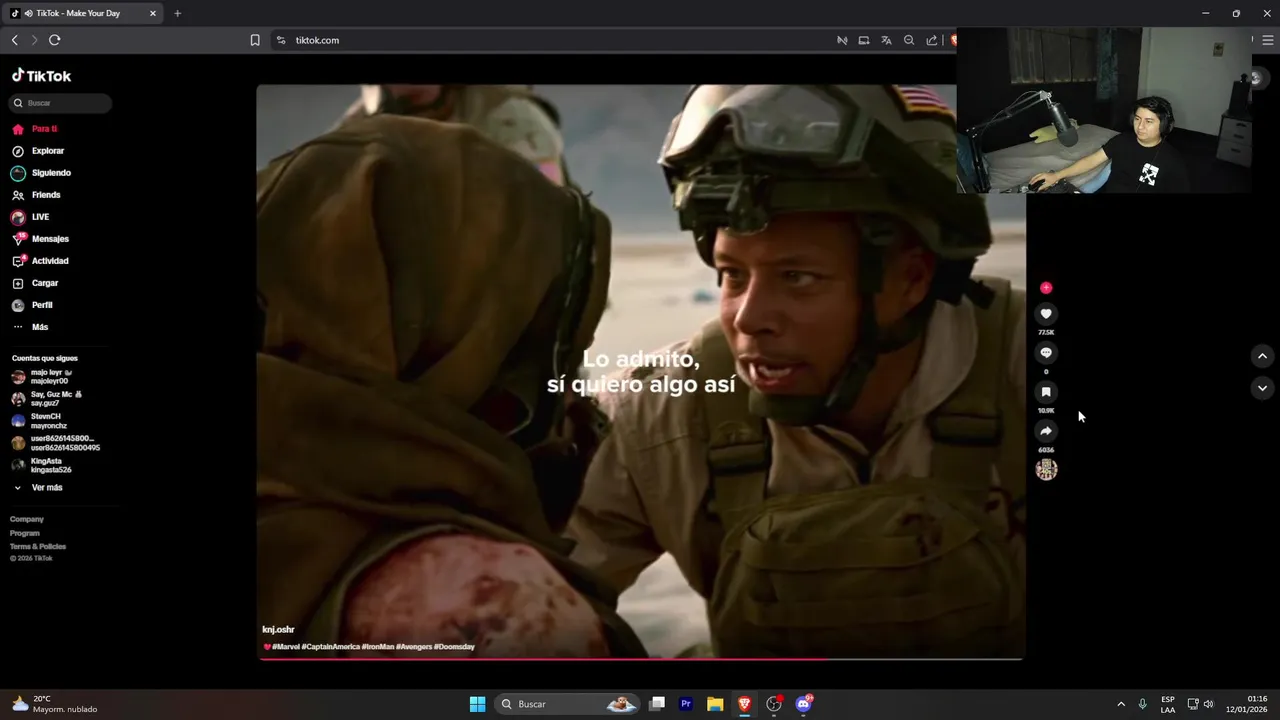Go back in the browser
This screenshot has width=1280, height=720.
(x=14, y=40)
